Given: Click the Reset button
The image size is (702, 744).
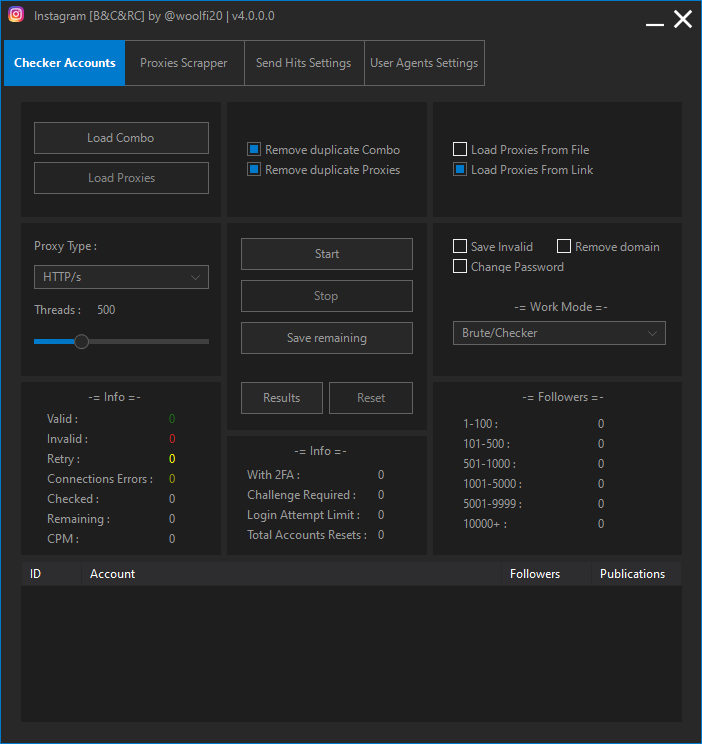Looking at the screenshot, I should [371, 398].
